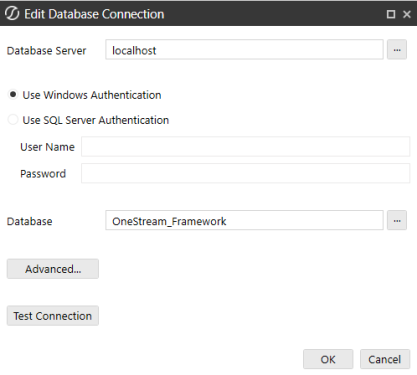Viewport: 417px width, 375px height.
Task: Click the Database Server label
Action: 46,51
